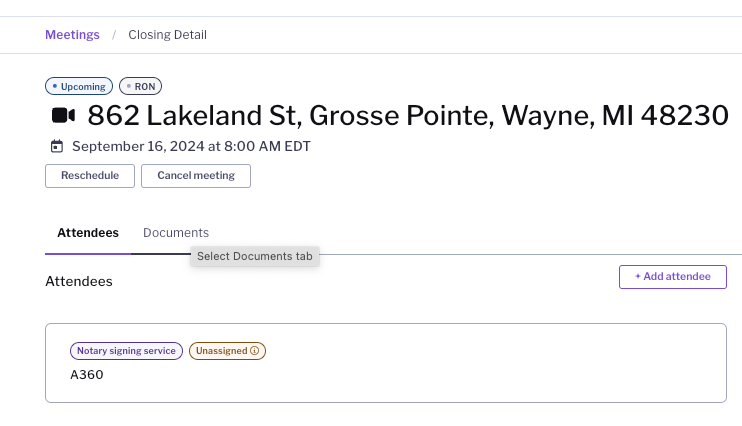
Task: Click the video camera icon beside the address
Action: pyautogui.click(x=64, y=116)
